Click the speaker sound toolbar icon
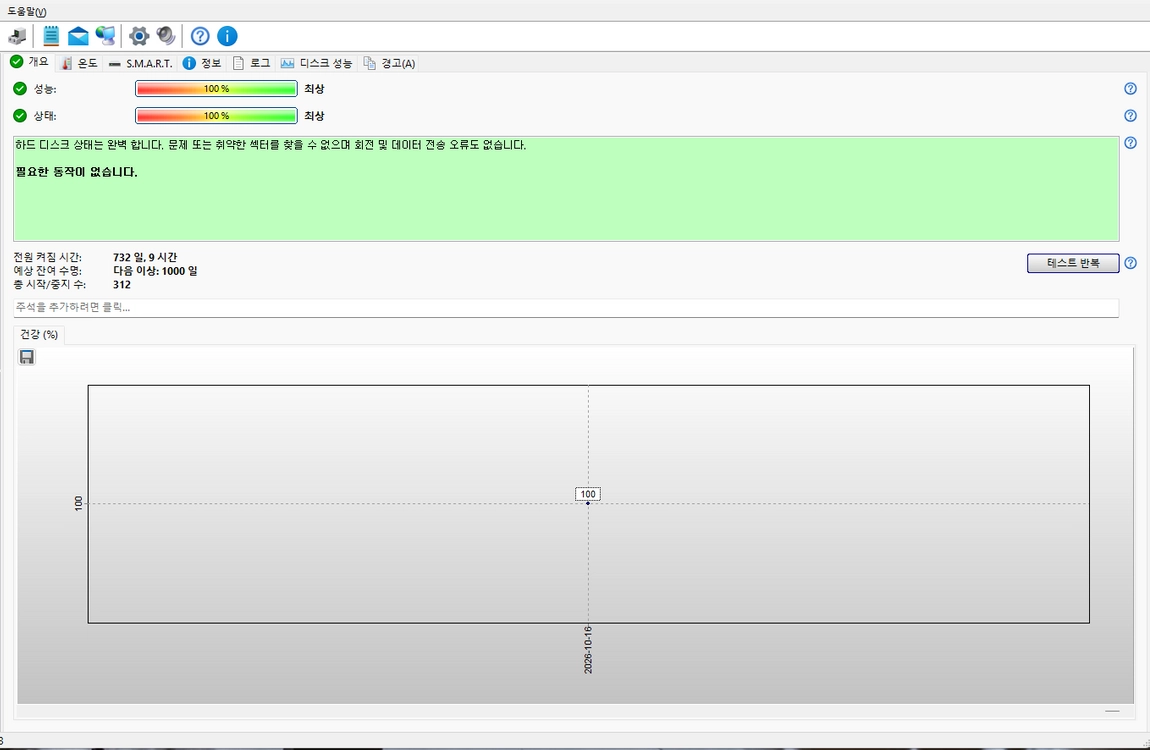The image size is (1150, 750). pyautogui.click(x=166, y=36)
